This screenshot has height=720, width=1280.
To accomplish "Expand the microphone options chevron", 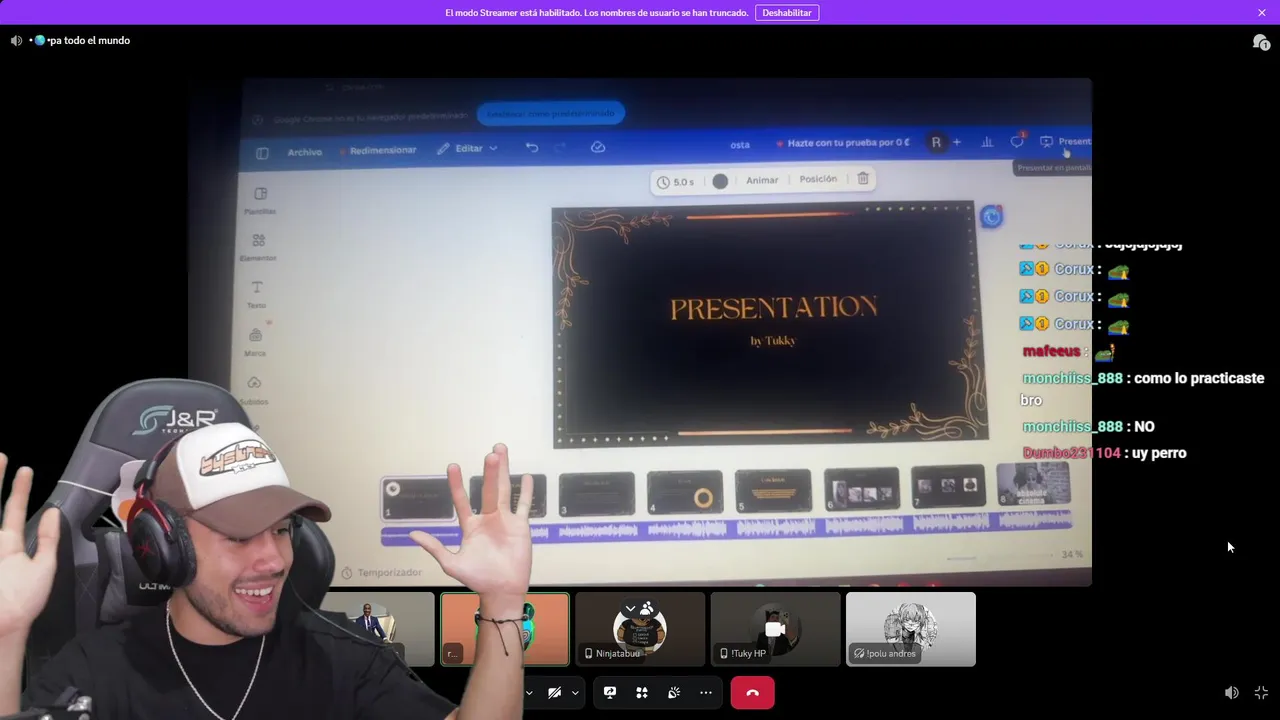I will click(x=529, y=692).
